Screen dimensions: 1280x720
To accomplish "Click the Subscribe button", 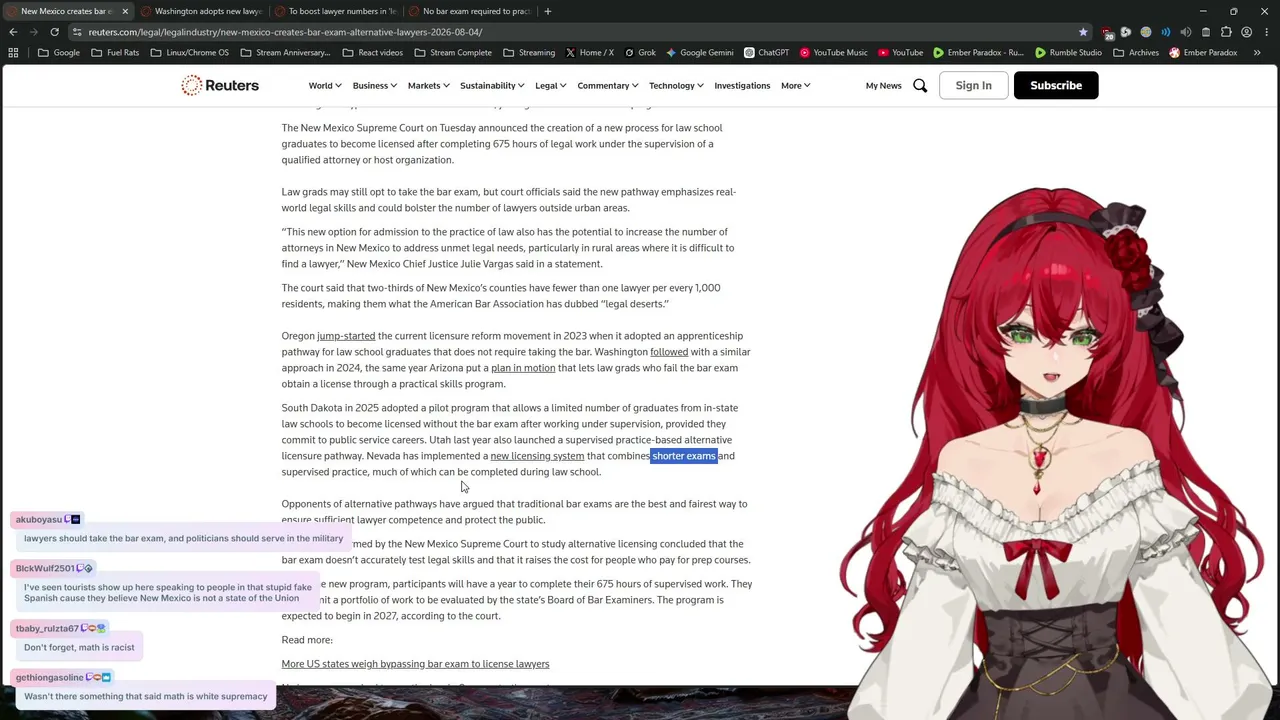I will 1056,86.
